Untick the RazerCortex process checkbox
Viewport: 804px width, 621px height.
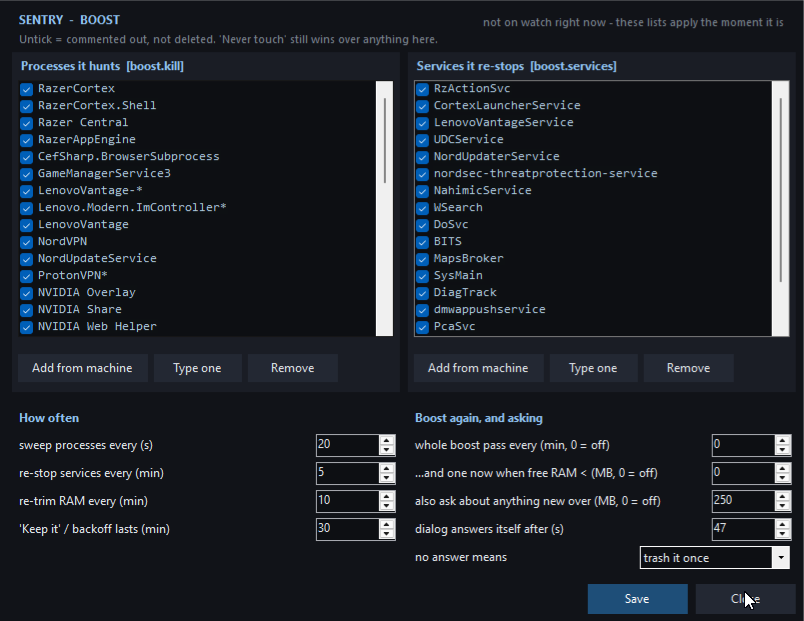coord(26,89)
